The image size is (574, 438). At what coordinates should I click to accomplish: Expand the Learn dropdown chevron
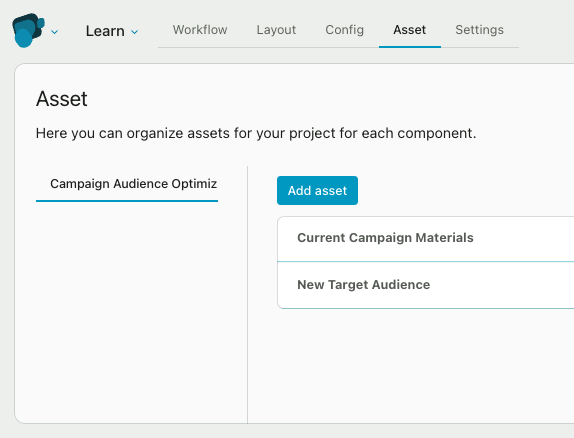point(134,32)
